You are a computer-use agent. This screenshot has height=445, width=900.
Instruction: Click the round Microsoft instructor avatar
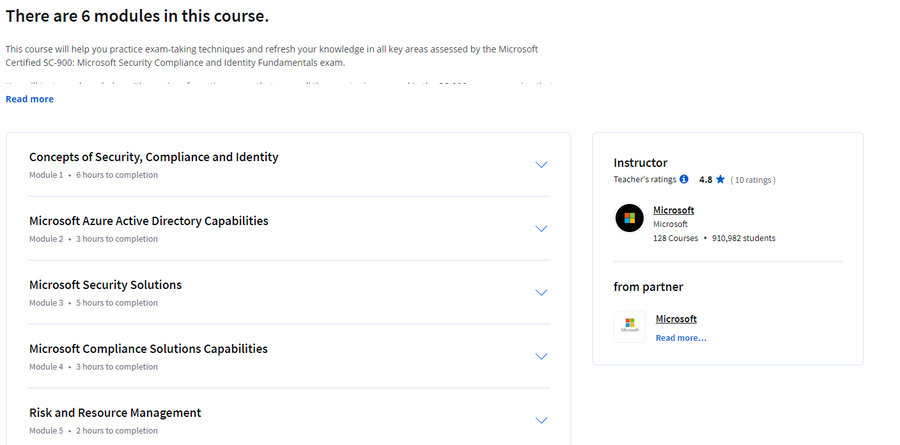point(629,218)
